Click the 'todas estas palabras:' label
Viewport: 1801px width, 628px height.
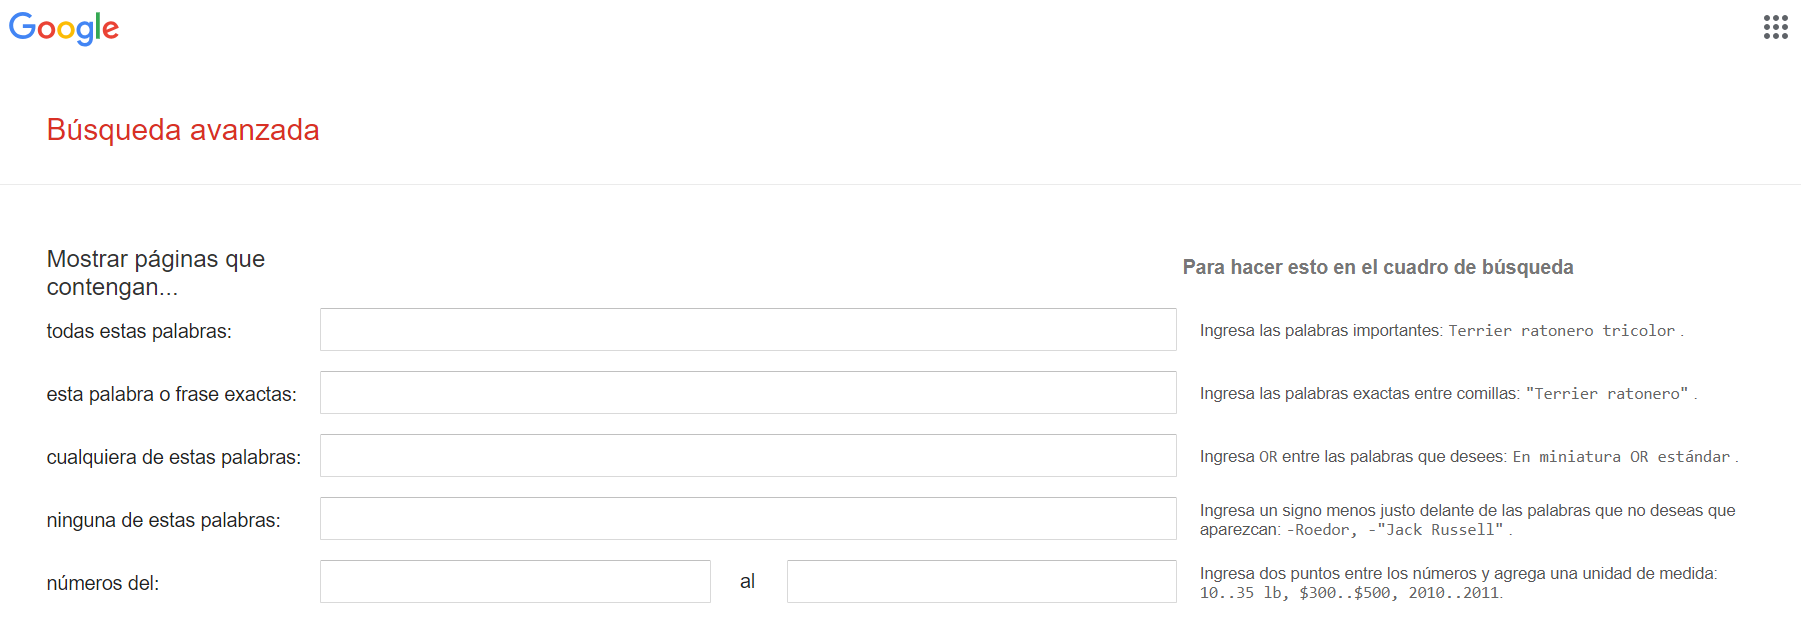coord(139,331)
